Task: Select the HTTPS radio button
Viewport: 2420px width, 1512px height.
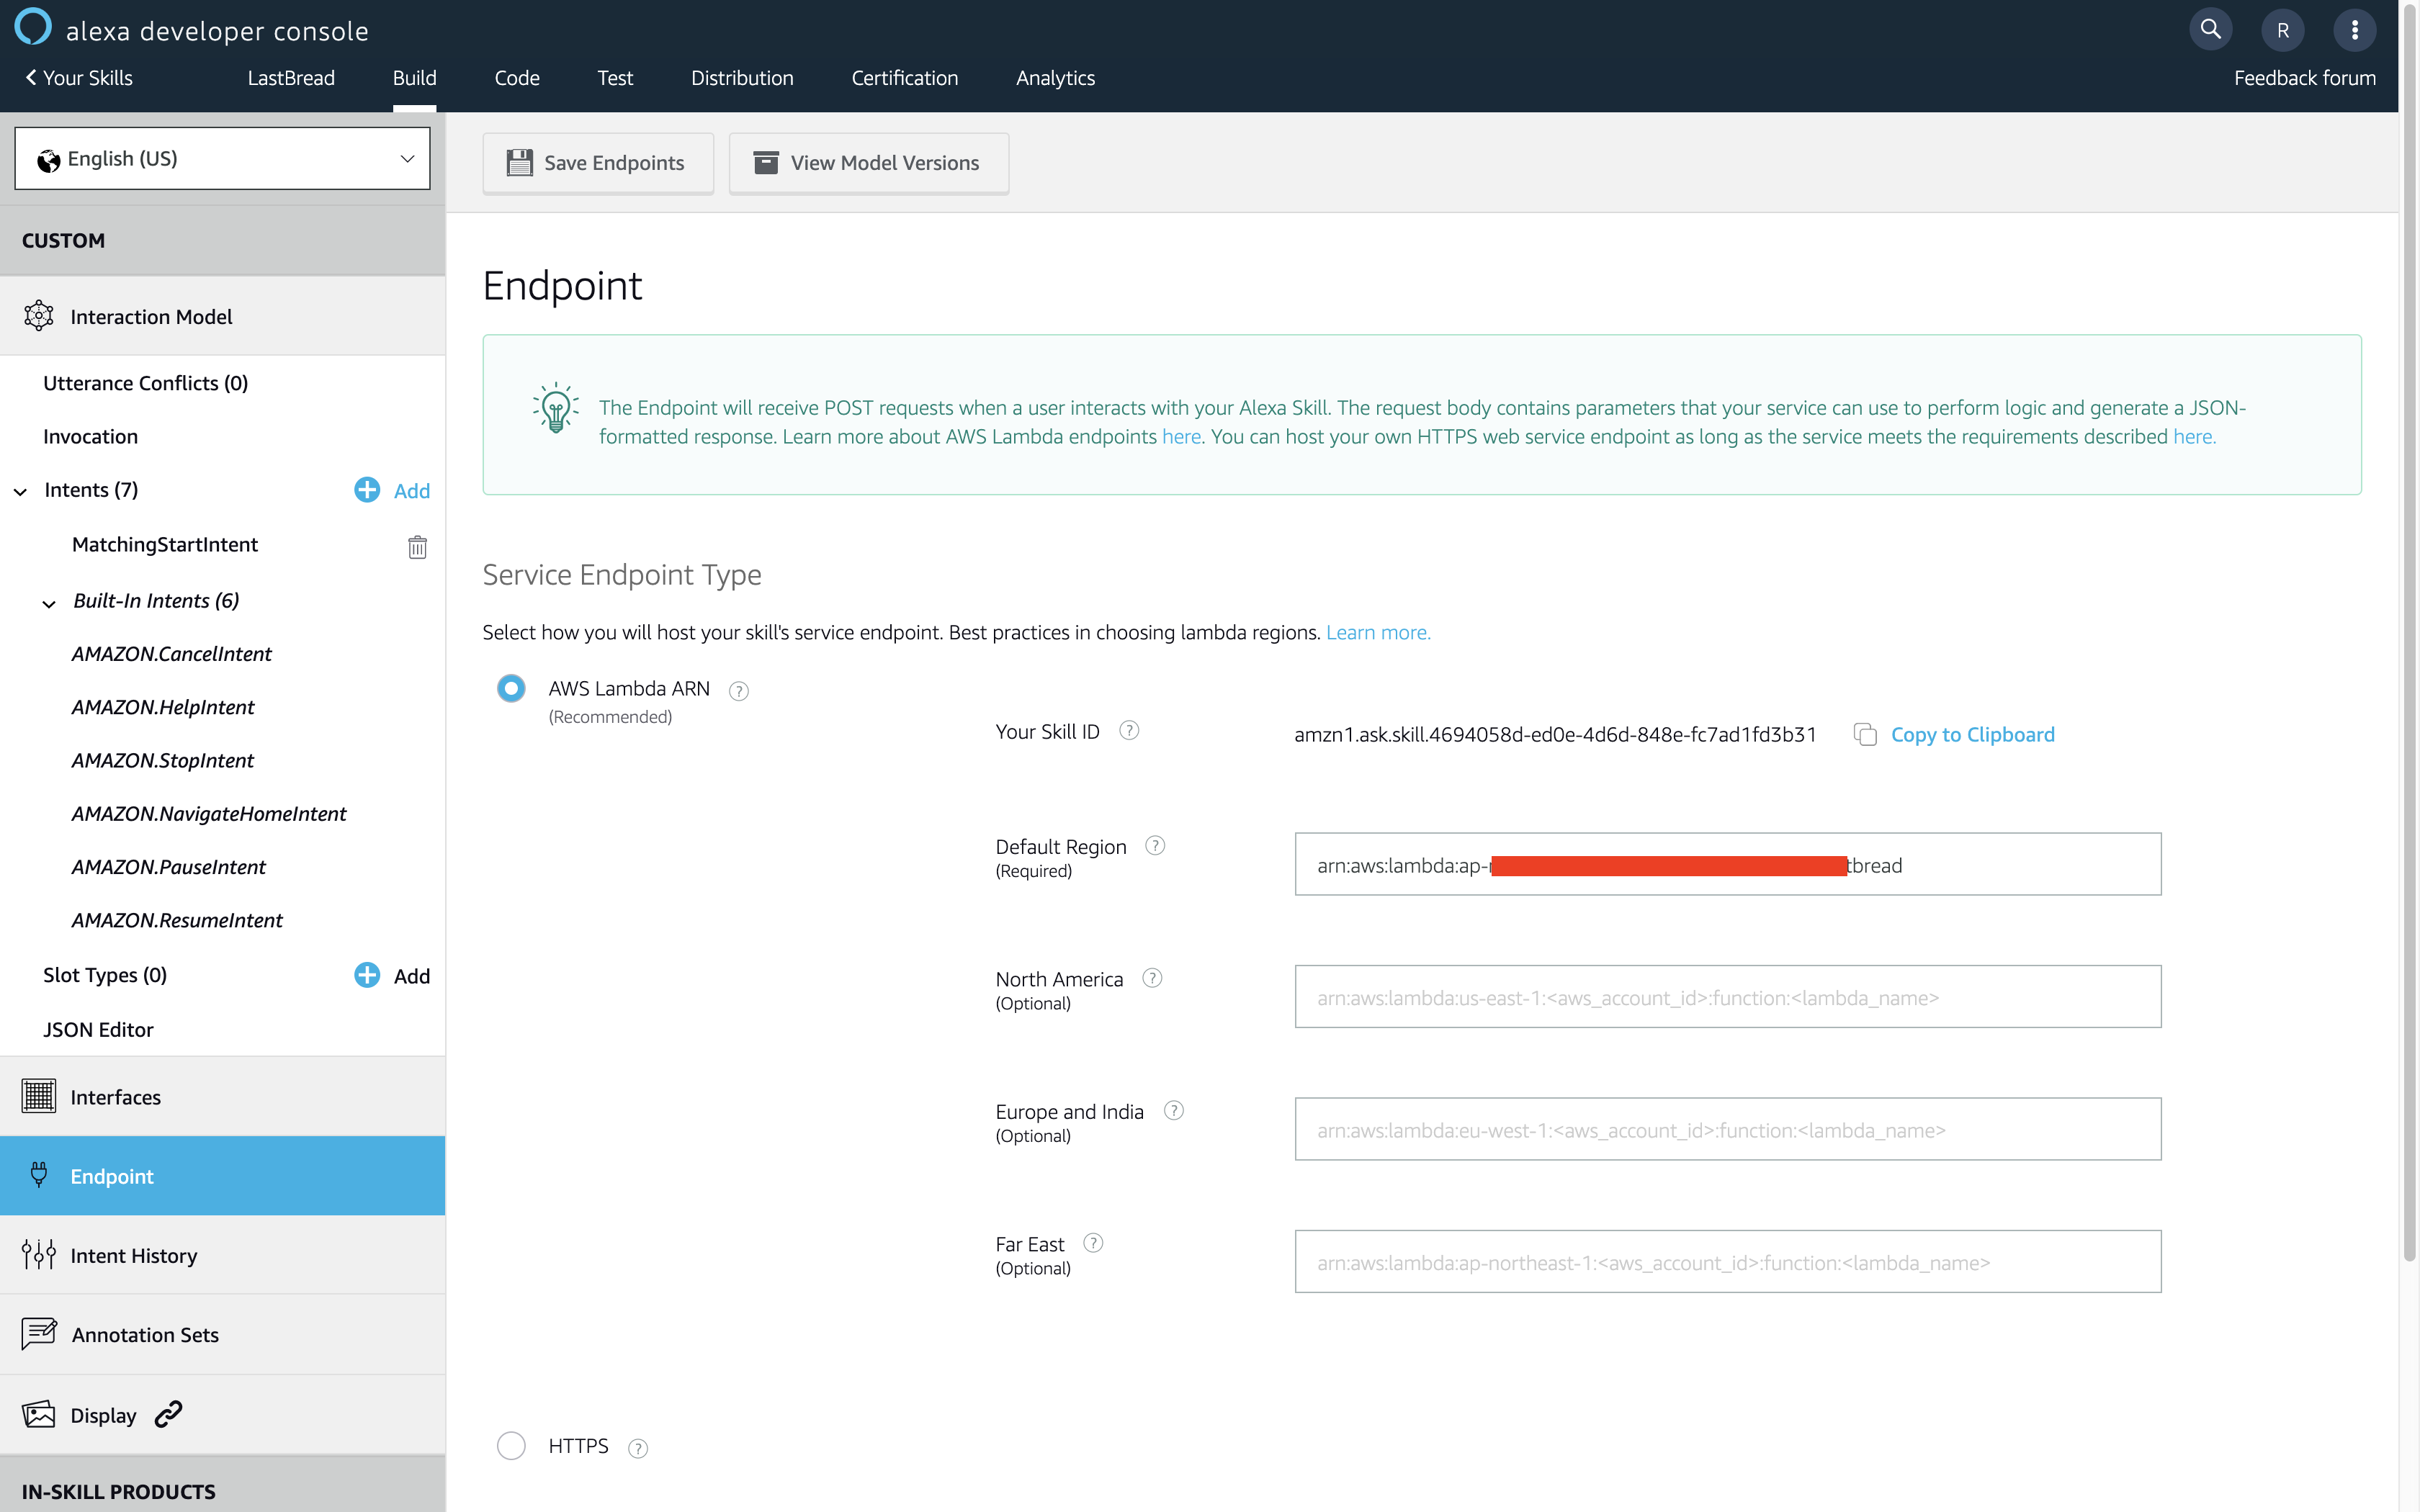Action: tap(510, 1446)
